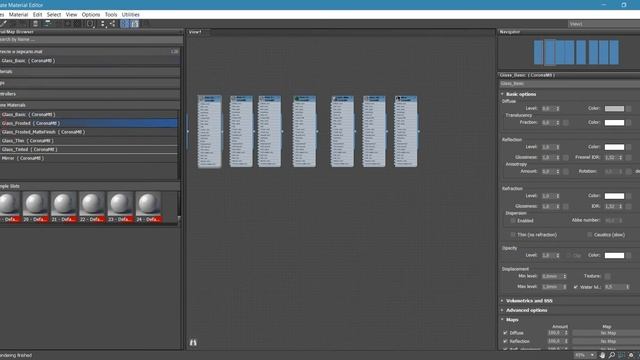Collapse the Scene Materials group header
This screenshot has width=640, height=360.
pos(90,105)
